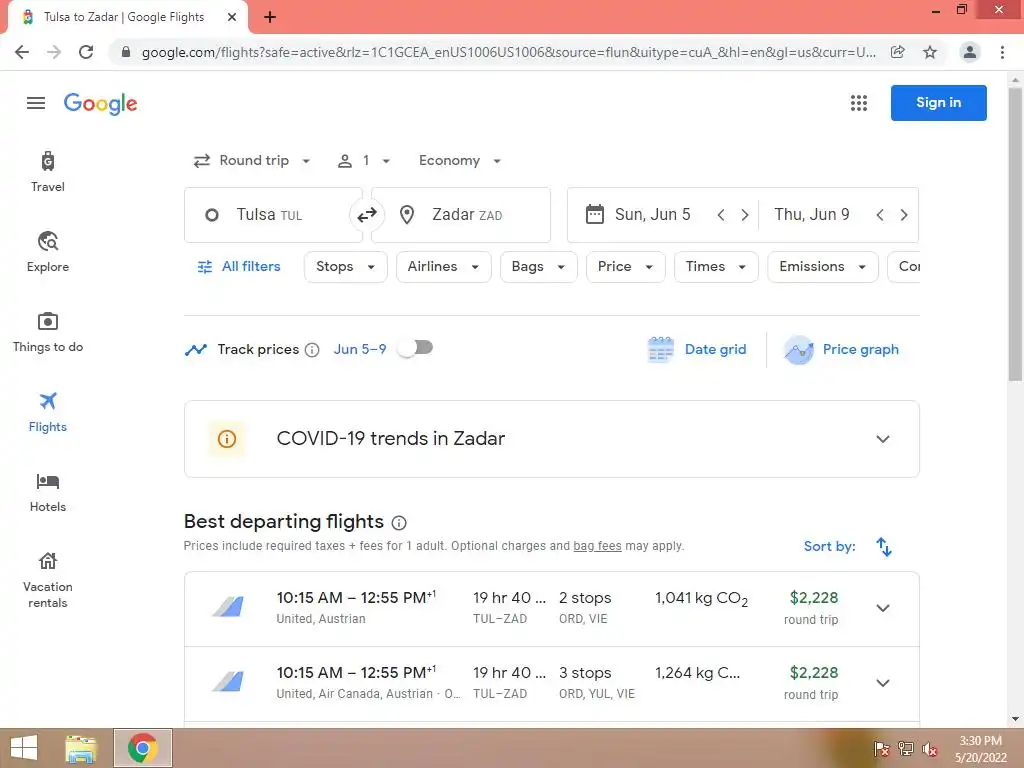Open the Google apps grid
The width and height of the screenshot is (1024, 768).
point(859,103)
